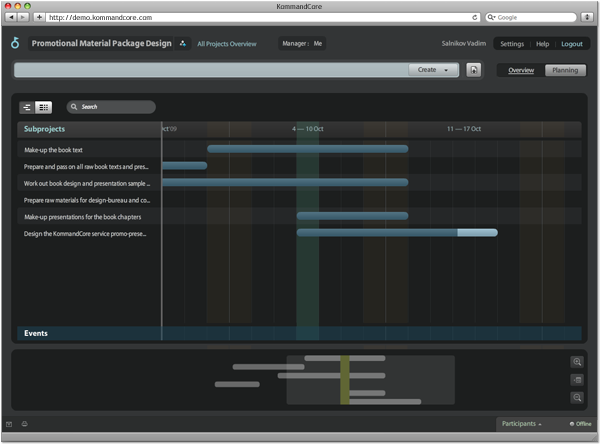Click the fit-to-calendar icon between zoom buttons
The width and height of the screenshot is (600, 447).
[577, 380]
